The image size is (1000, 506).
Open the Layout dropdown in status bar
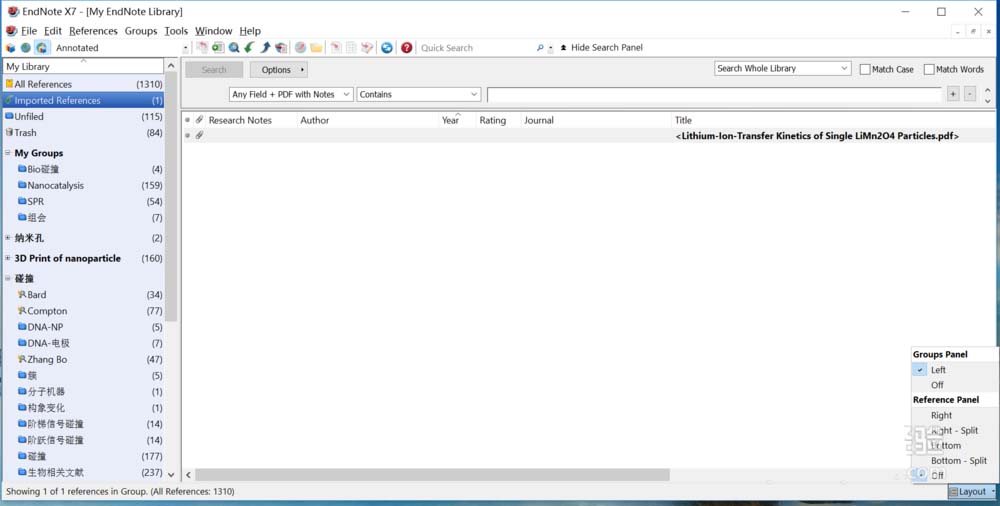pos(973,492)
